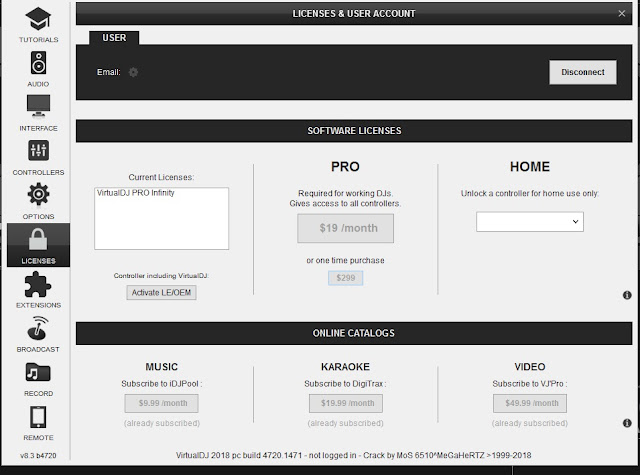Viewport: 640px width, 475px height.
Task: Click the HOME heading text
Action: click(530, 166)
